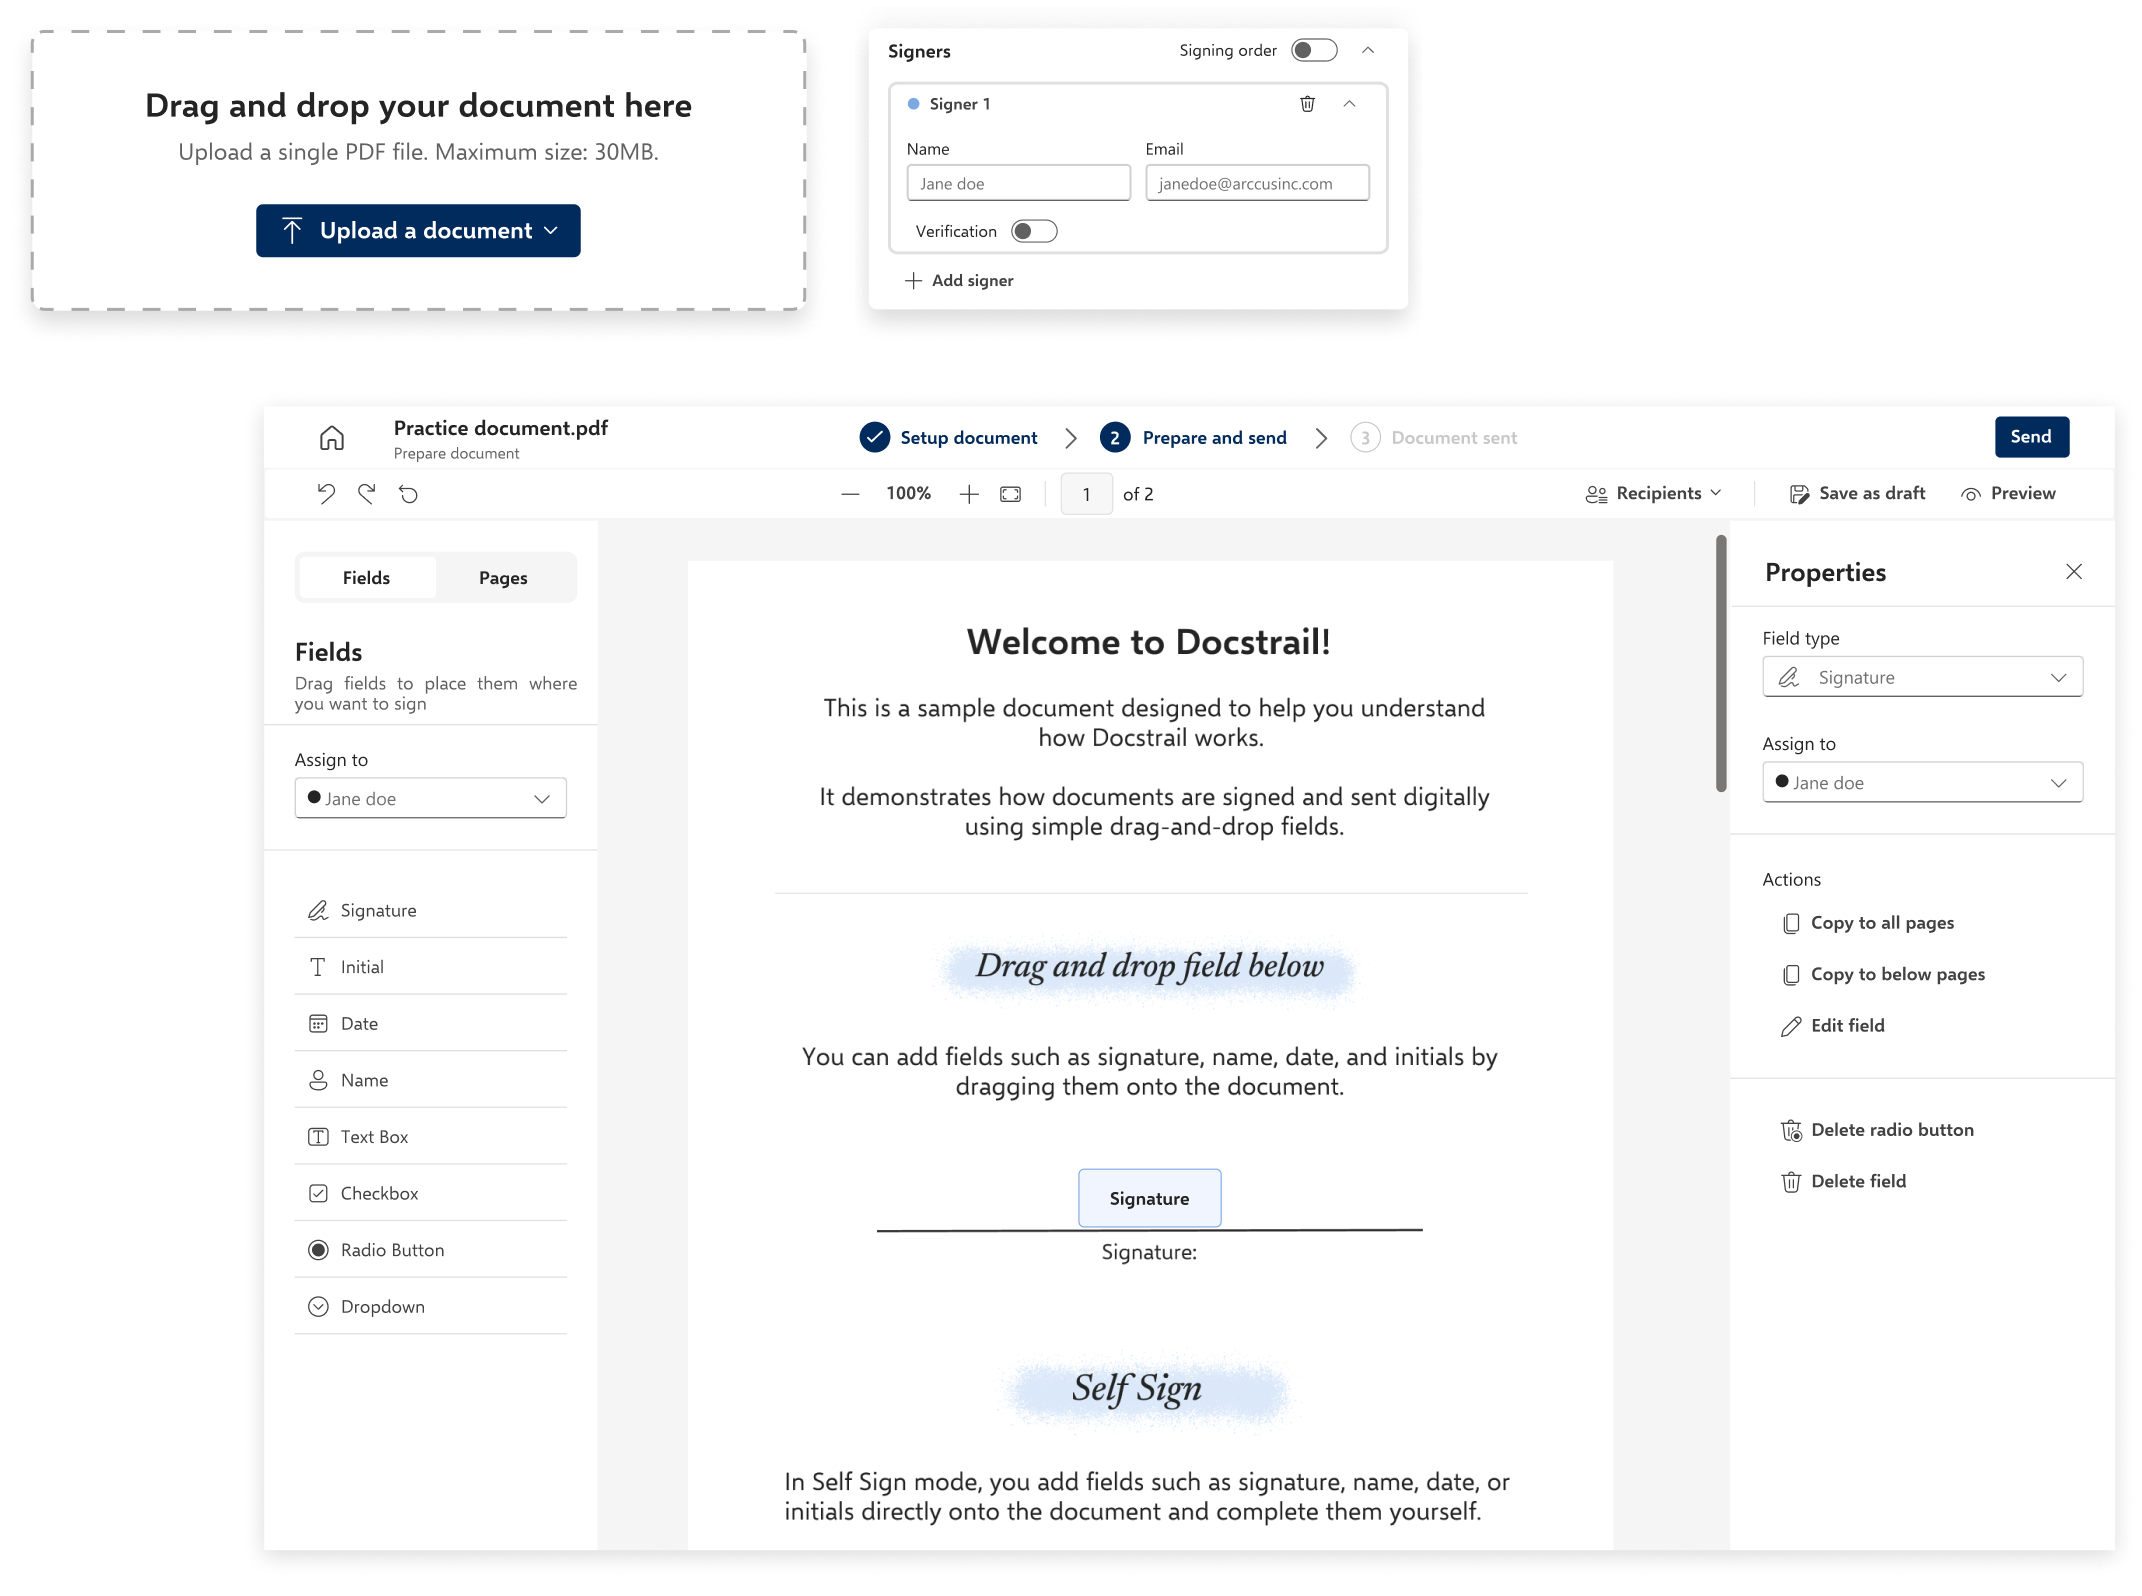This screenshot has width=2142, height=1596.
Task: Click the home icon
Action: (332, 438)
